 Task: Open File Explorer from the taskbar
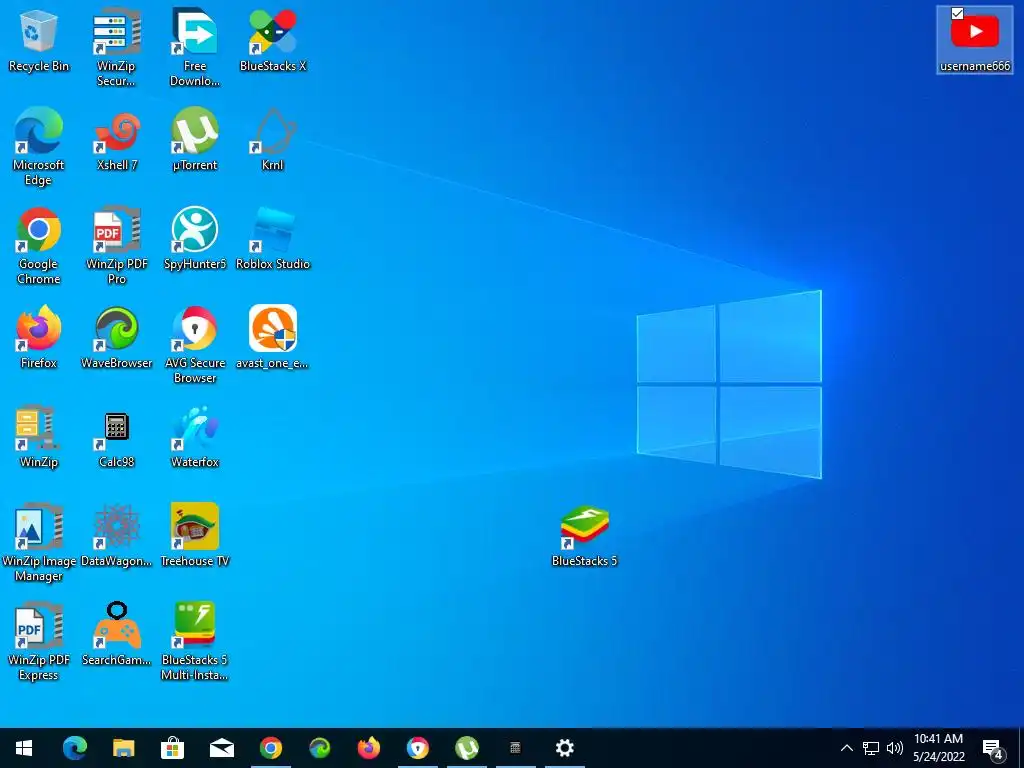(x=123, y=748)
